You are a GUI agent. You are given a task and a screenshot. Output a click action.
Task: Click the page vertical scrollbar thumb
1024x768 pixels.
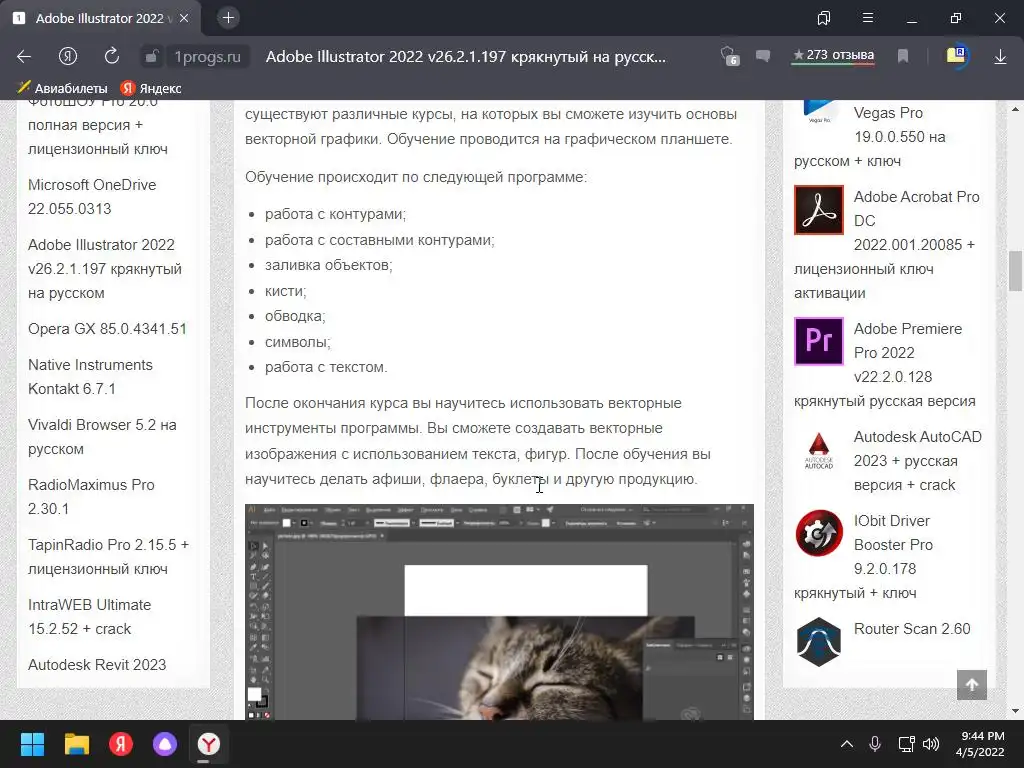[1016, 270]
